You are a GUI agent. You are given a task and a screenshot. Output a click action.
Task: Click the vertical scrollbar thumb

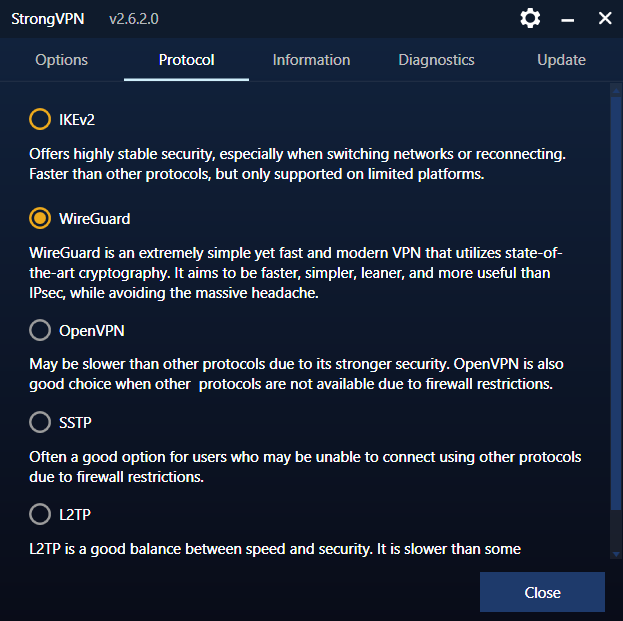(x=616, y=303)
